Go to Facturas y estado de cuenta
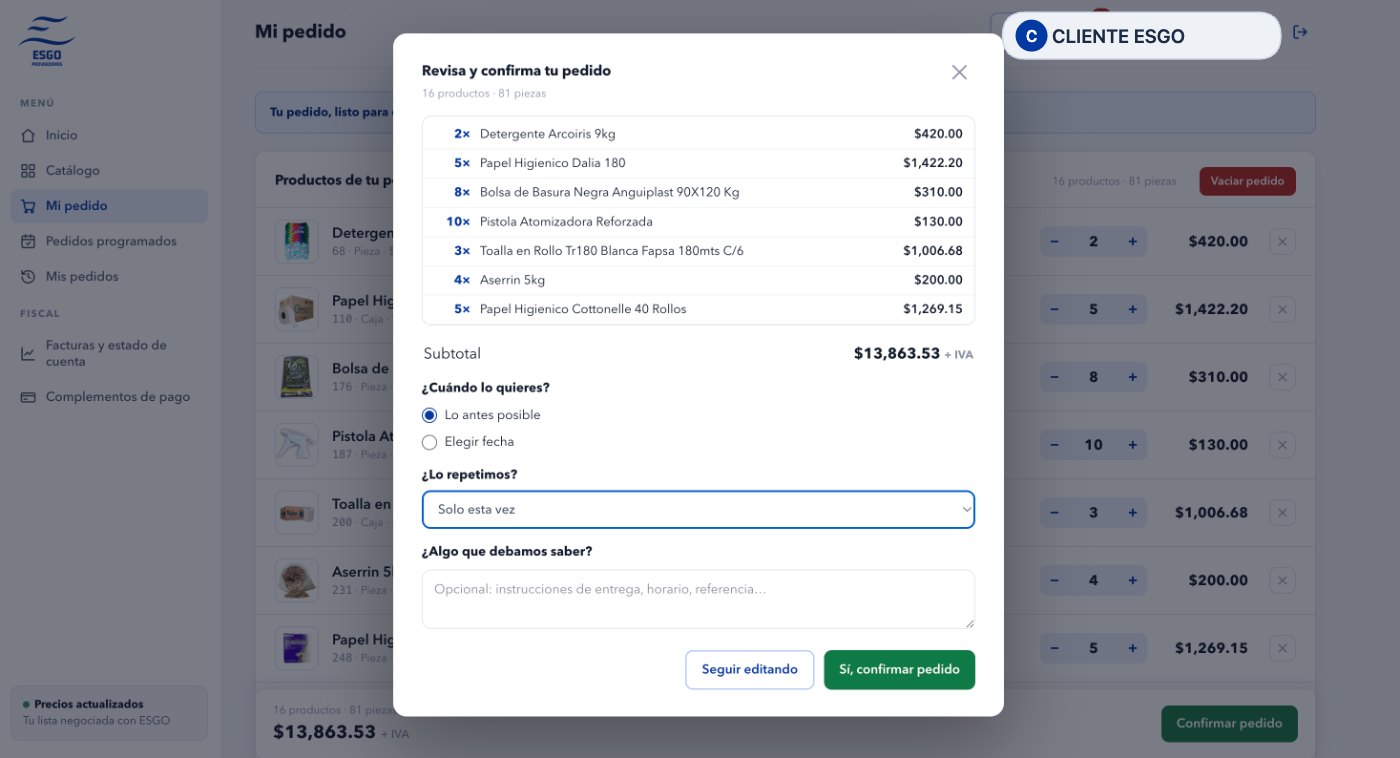Screen dimensions: 1400x758 109,353
